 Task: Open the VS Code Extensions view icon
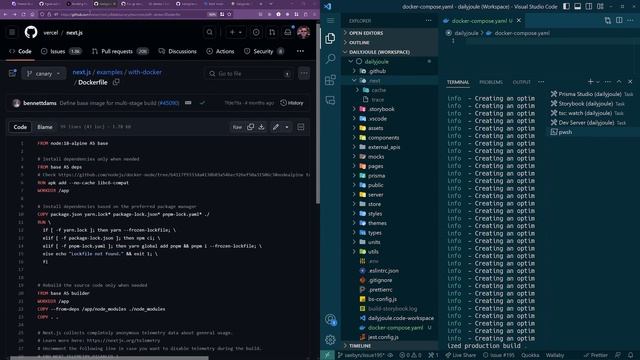coord(330,80)
